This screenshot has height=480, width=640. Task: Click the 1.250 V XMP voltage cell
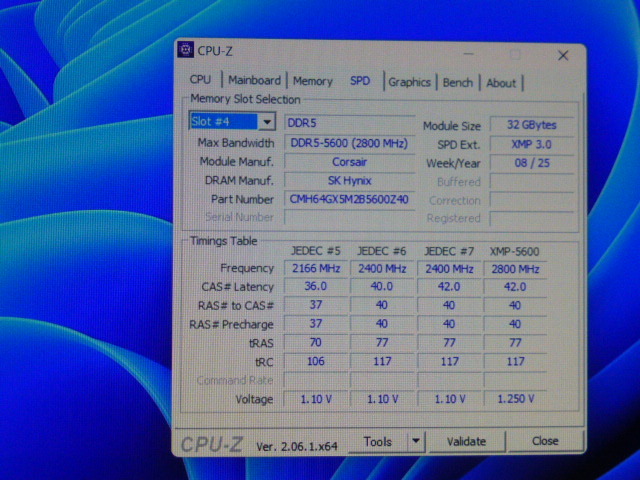coord(515,399)
